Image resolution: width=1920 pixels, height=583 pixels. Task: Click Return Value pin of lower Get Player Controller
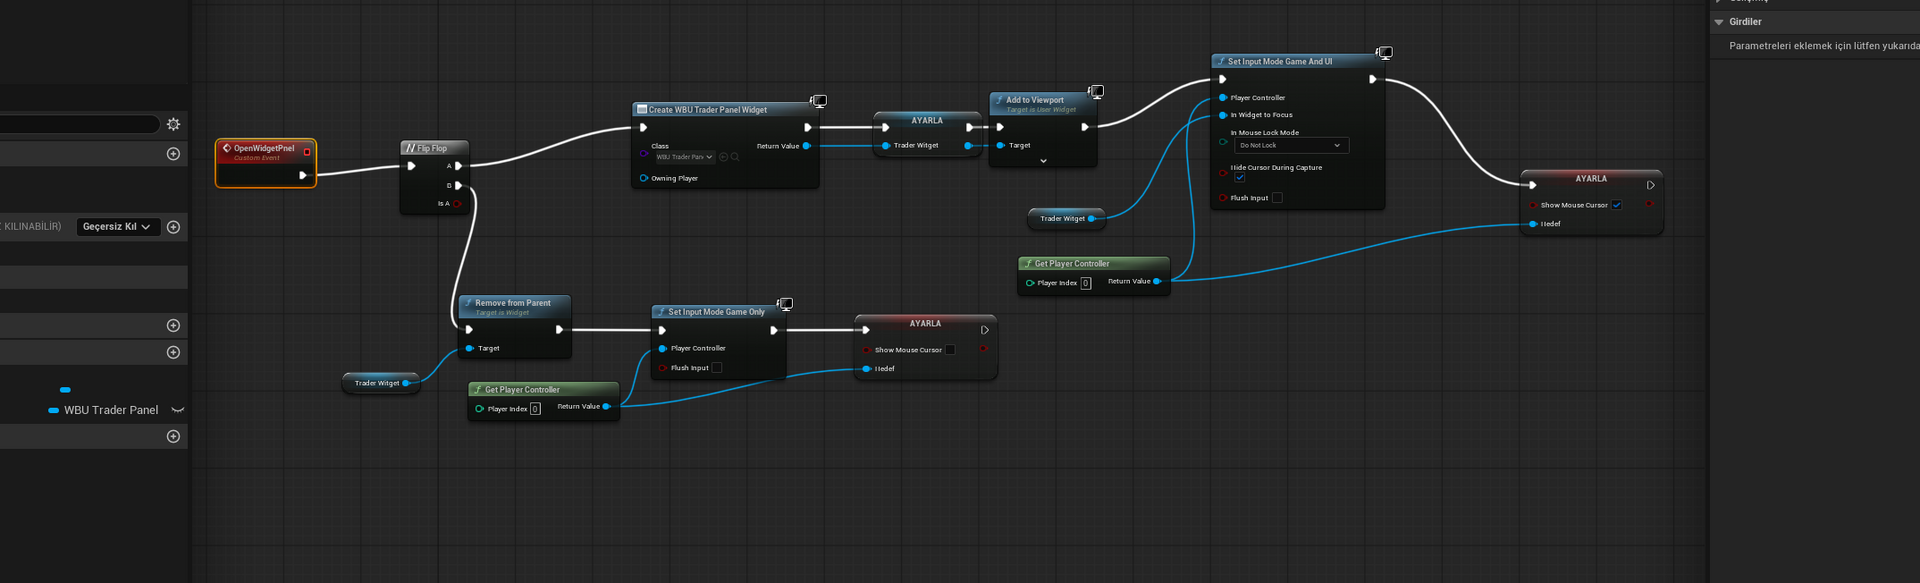pyautogui.click(x=606, y=406)
